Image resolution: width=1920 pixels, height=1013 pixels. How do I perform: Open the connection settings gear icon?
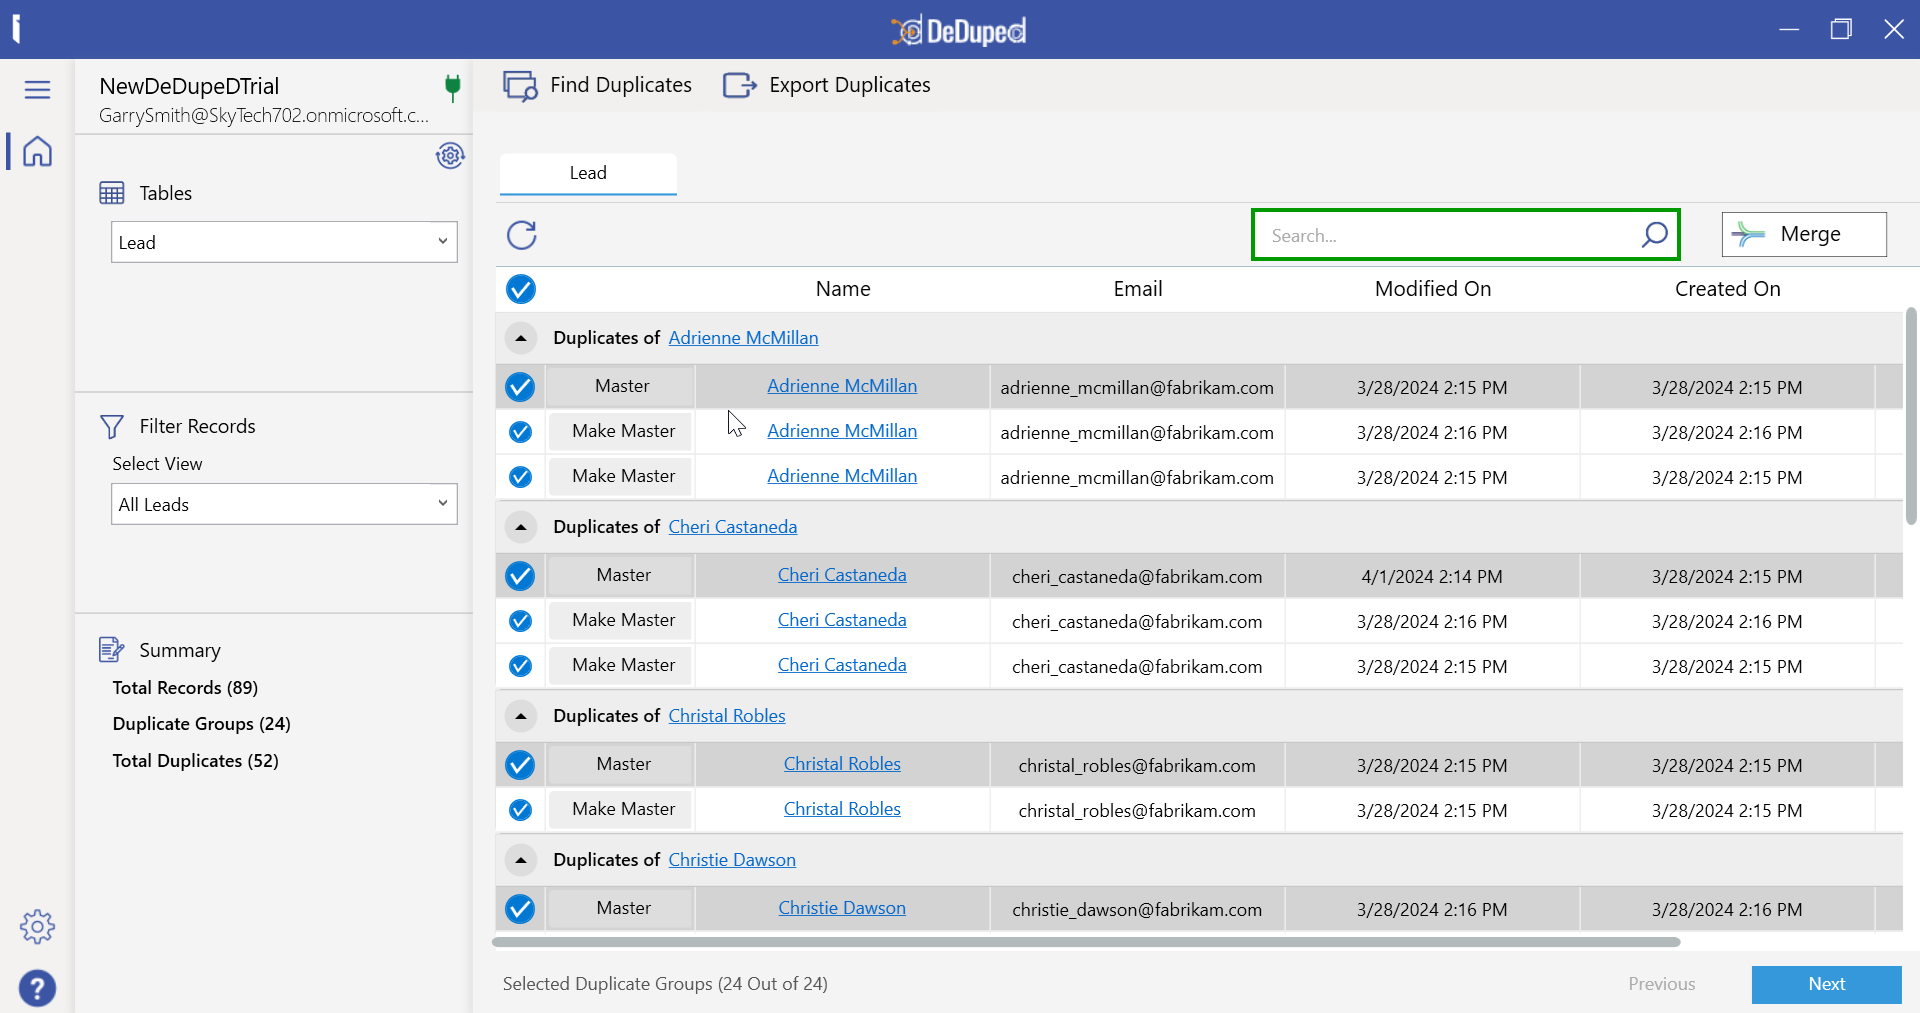click(x=450, y=155)
